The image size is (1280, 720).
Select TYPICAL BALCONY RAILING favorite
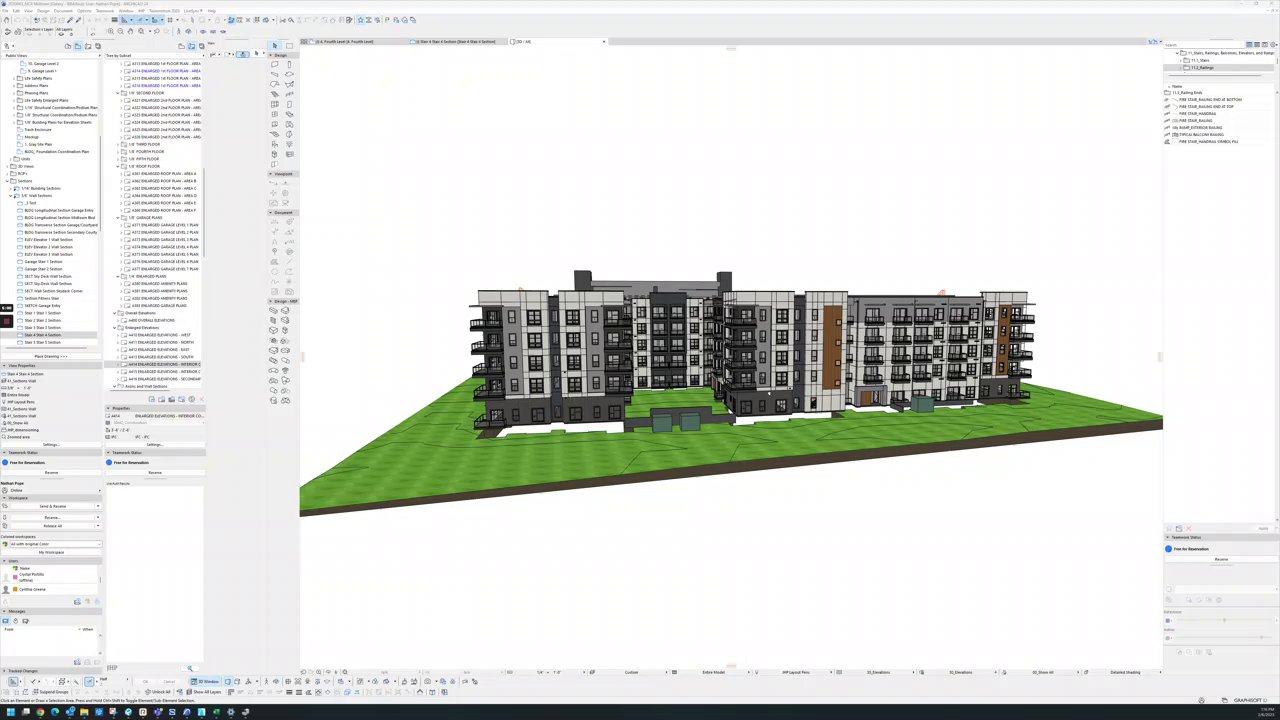point(1201,135)
